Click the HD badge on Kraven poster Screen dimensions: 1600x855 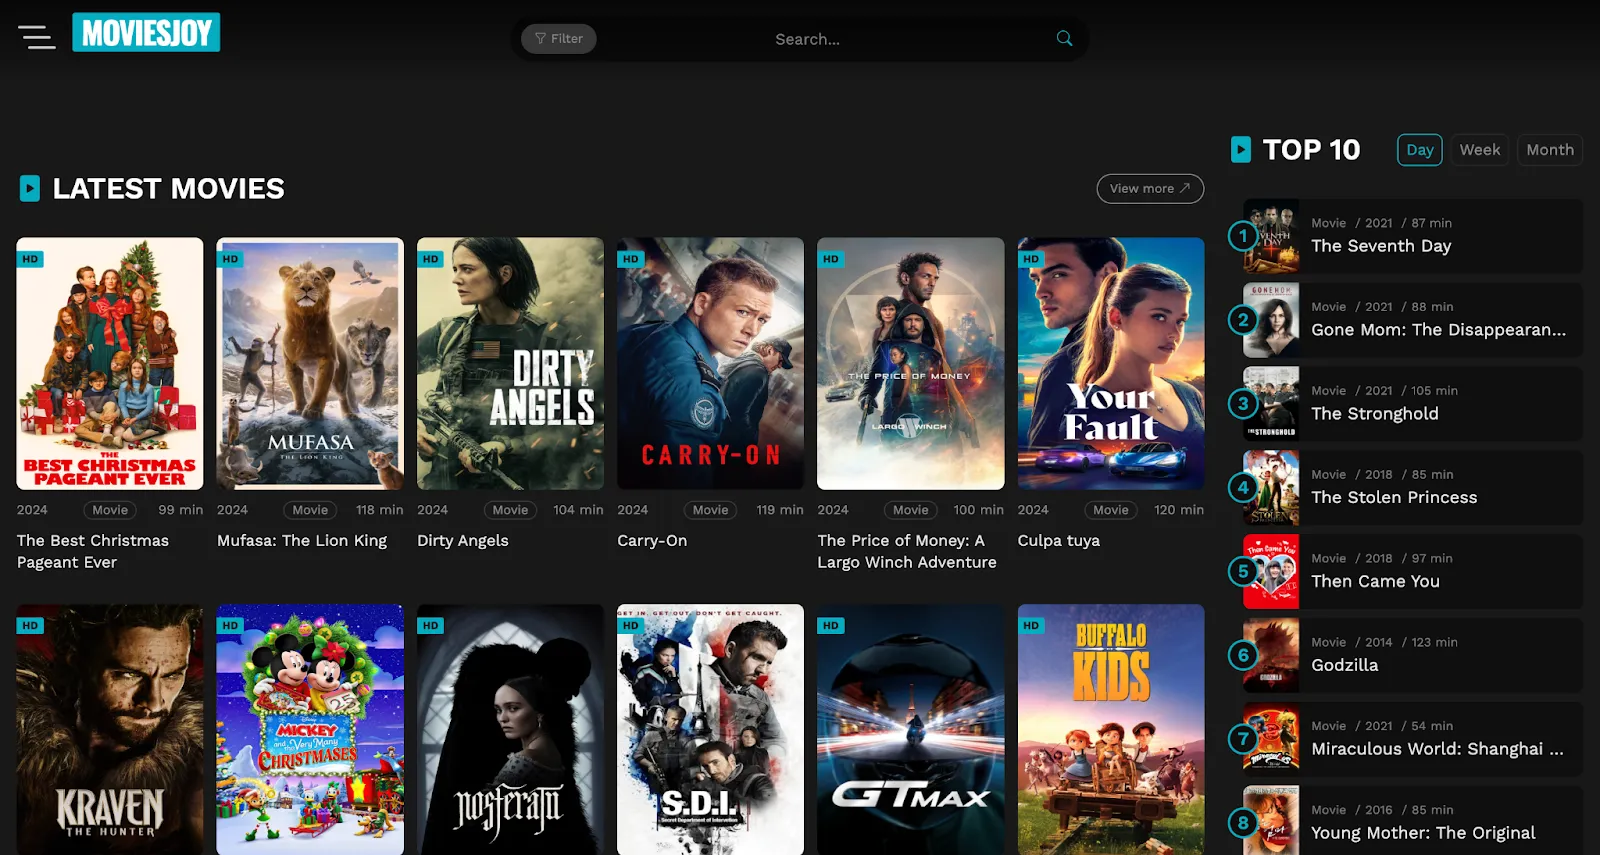tap(31, 626)
